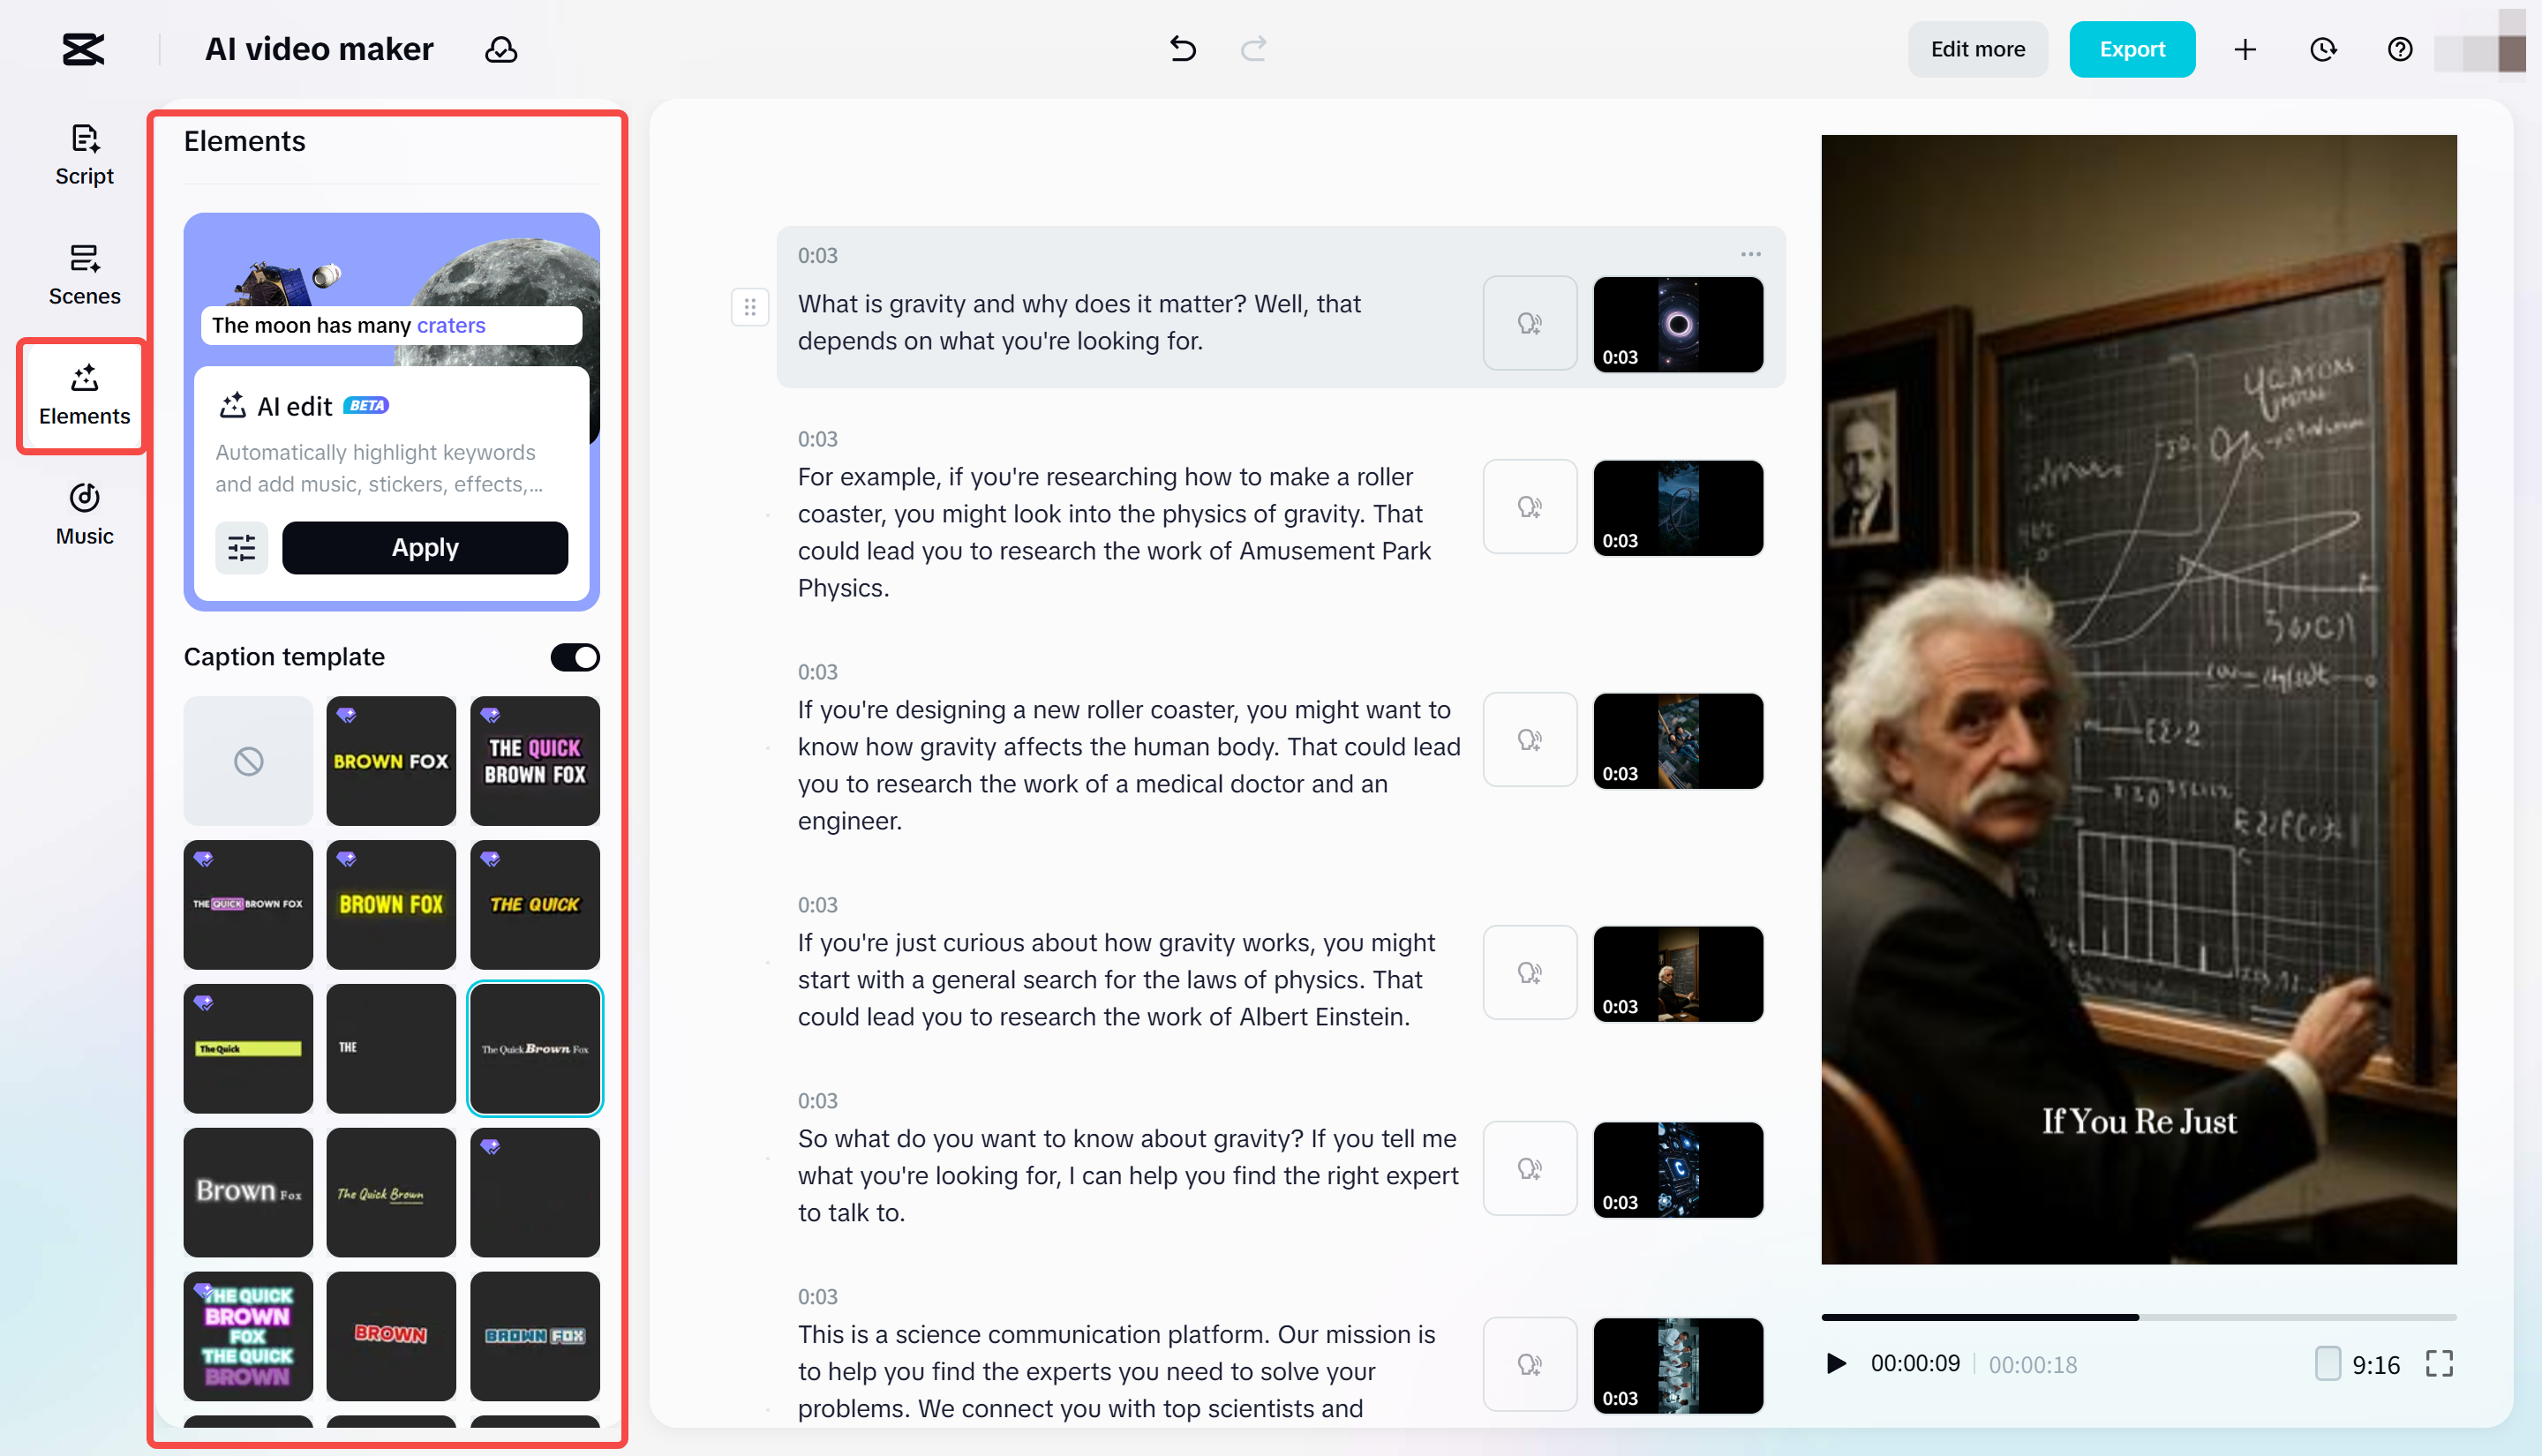The width and height of the screenshot is (2542, 1456).
Task: Open the Music panel
Action: [84, 513]
